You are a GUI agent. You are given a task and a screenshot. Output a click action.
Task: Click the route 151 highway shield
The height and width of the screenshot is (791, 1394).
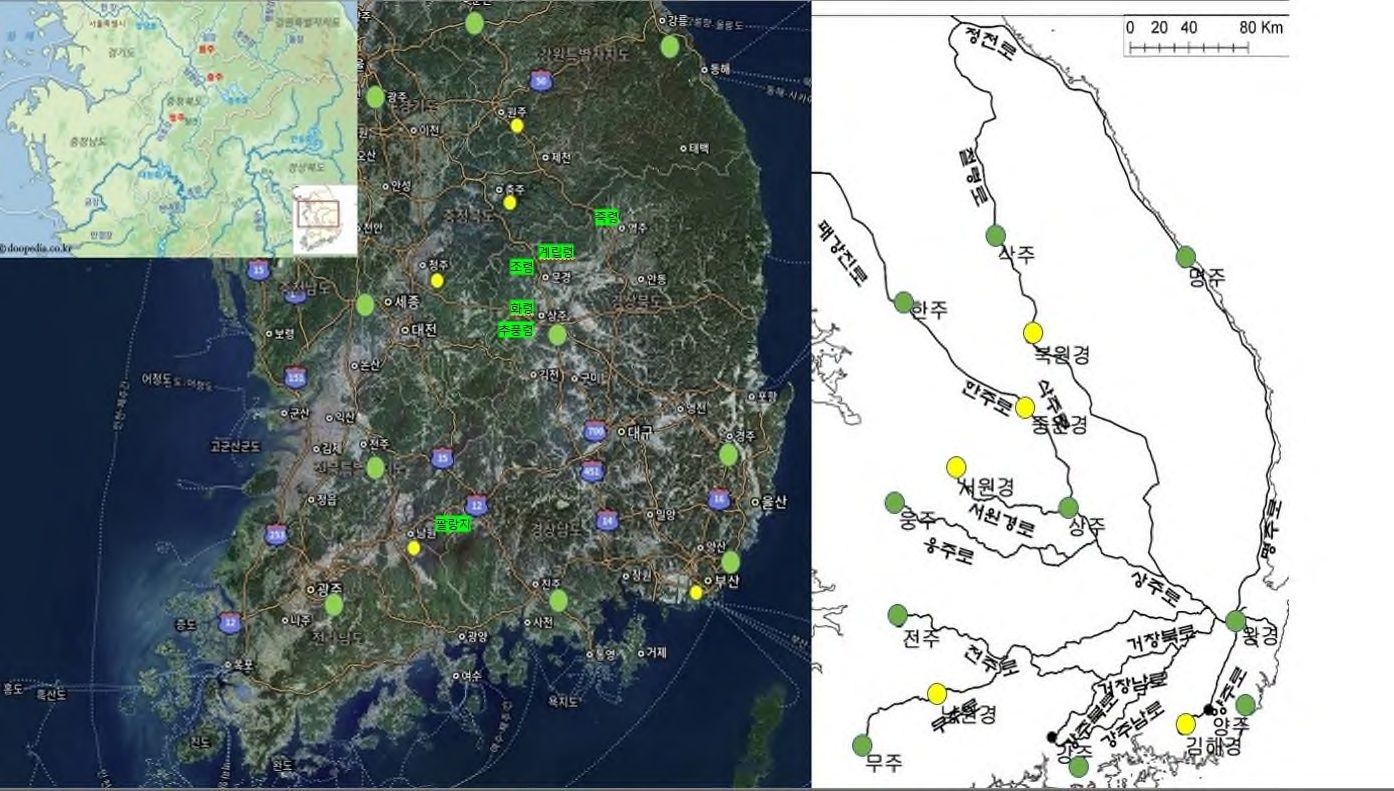click(296, 377)
